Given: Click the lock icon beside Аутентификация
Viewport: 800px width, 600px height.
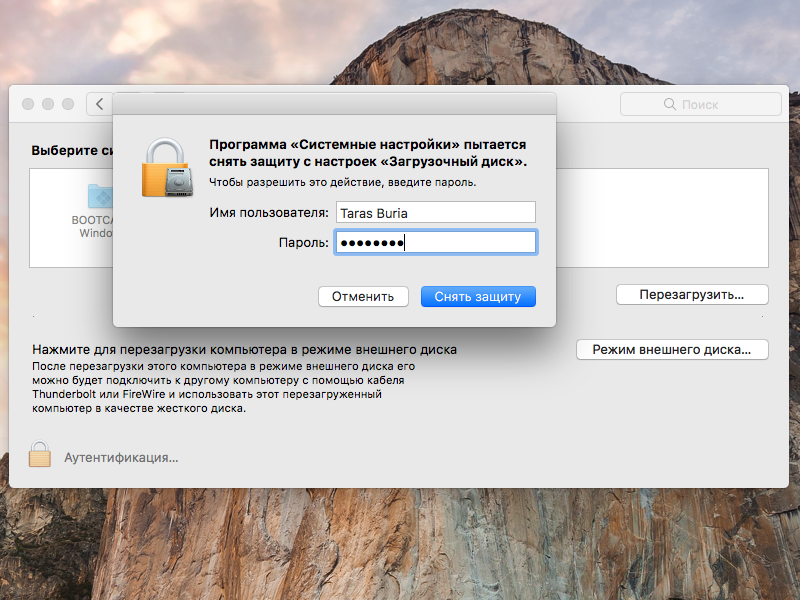Looking at the screenshot, I should click(39, 456).
